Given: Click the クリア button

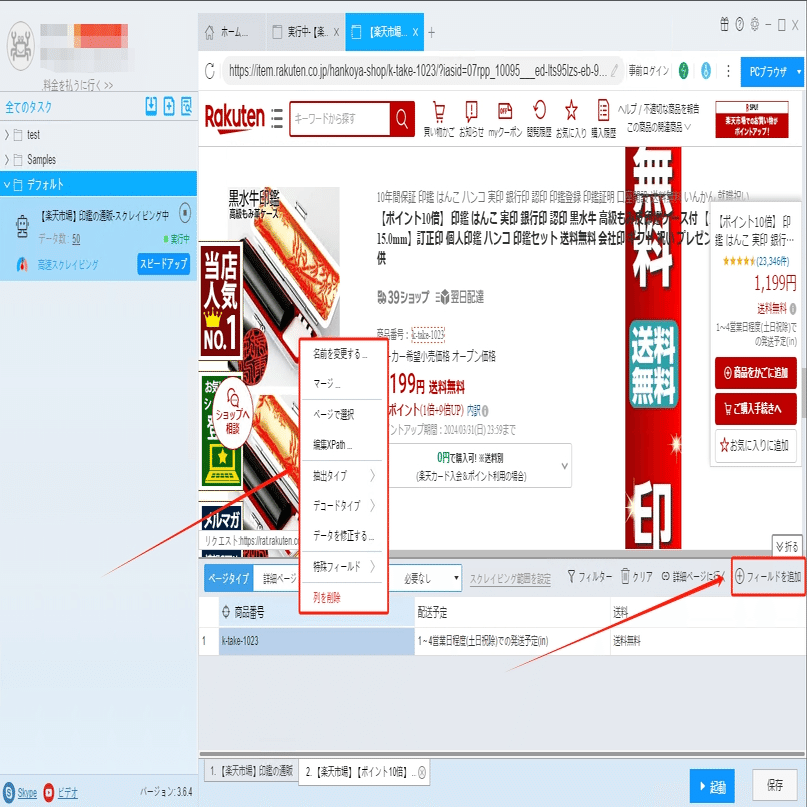Looking at the screenshot, I should click(x=637, y=577).
